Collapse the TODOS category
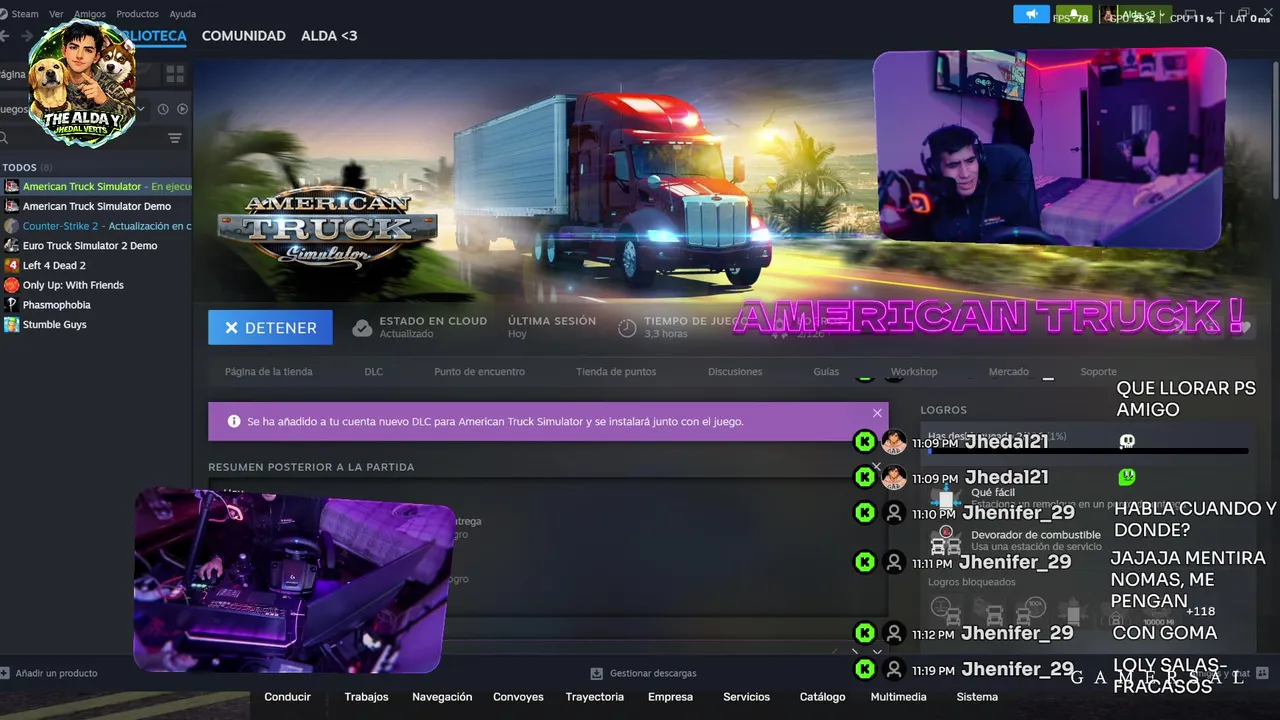Image resolution: width=1280 pixels, height=720 pixels. pyautogui.click(x=20, y=167)
